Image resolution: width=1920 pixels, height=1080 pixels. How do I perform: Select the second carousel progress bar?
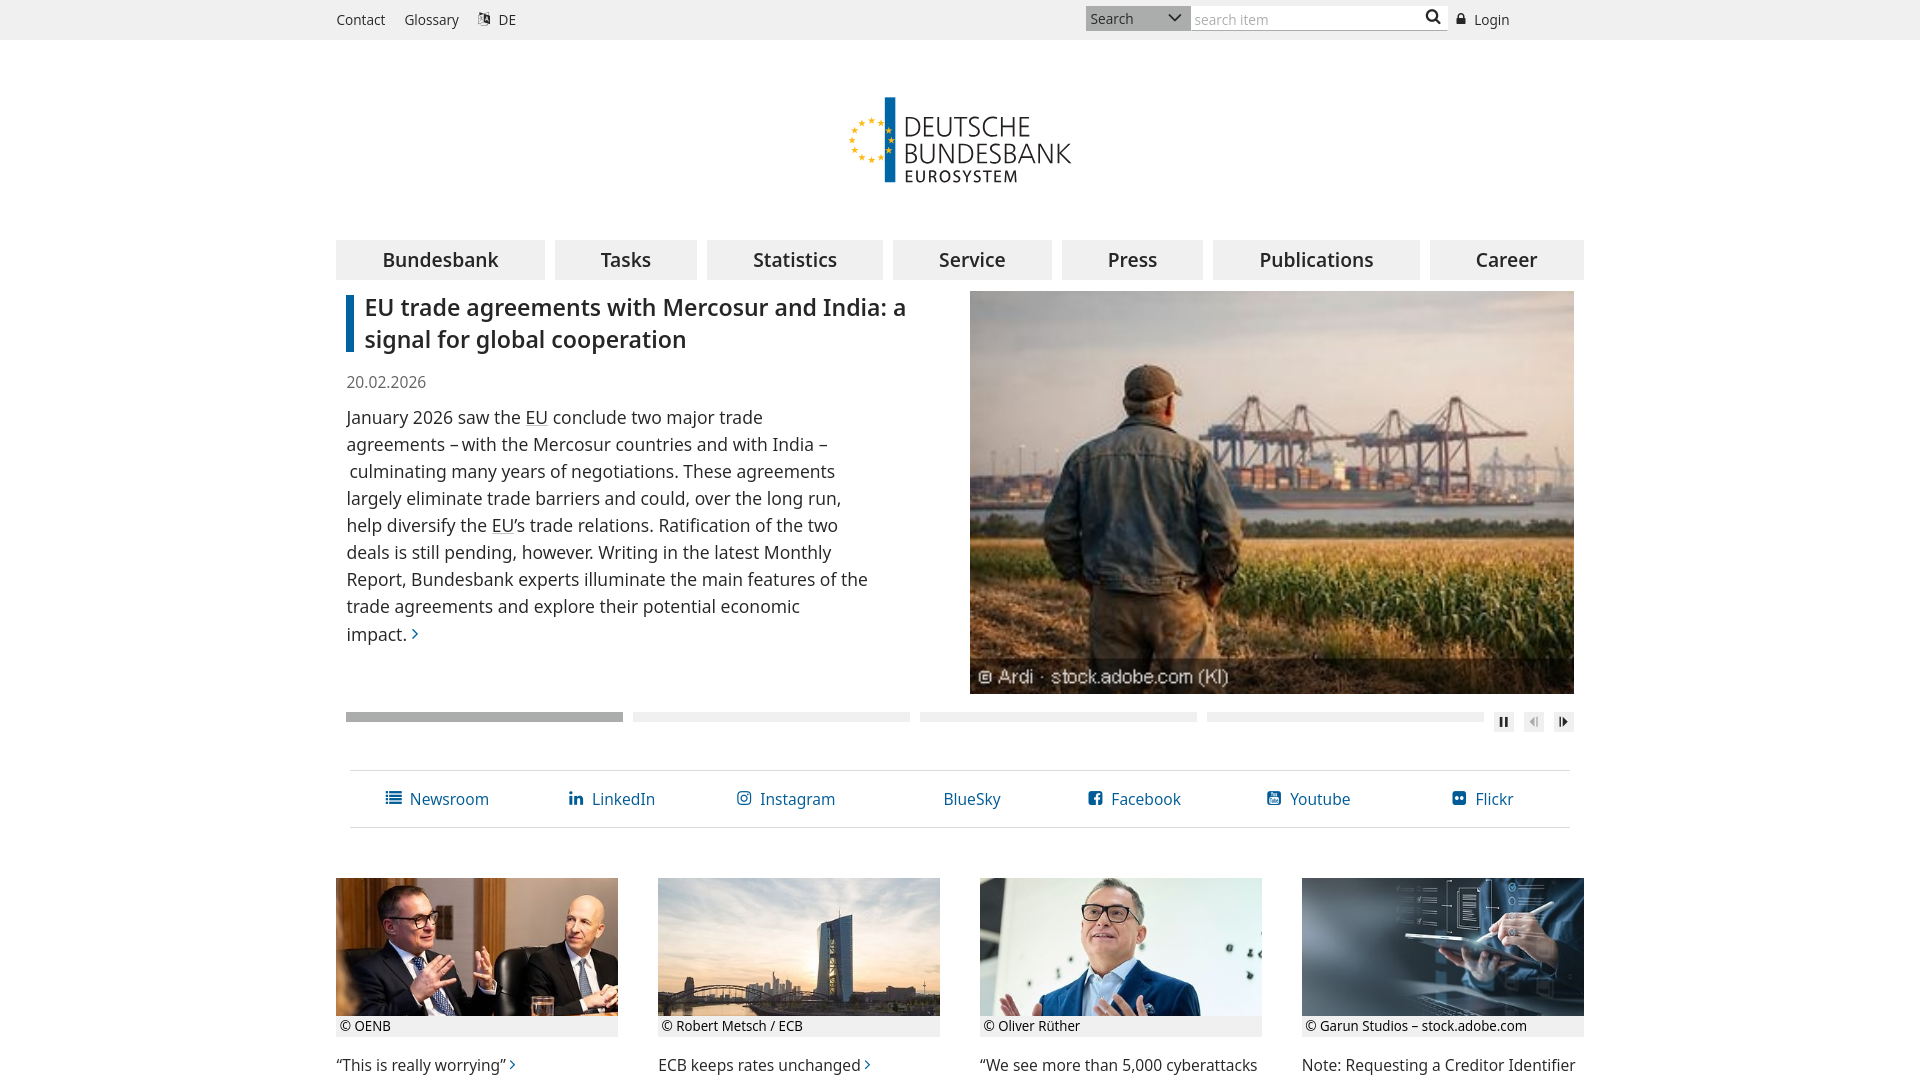(771, 717)
